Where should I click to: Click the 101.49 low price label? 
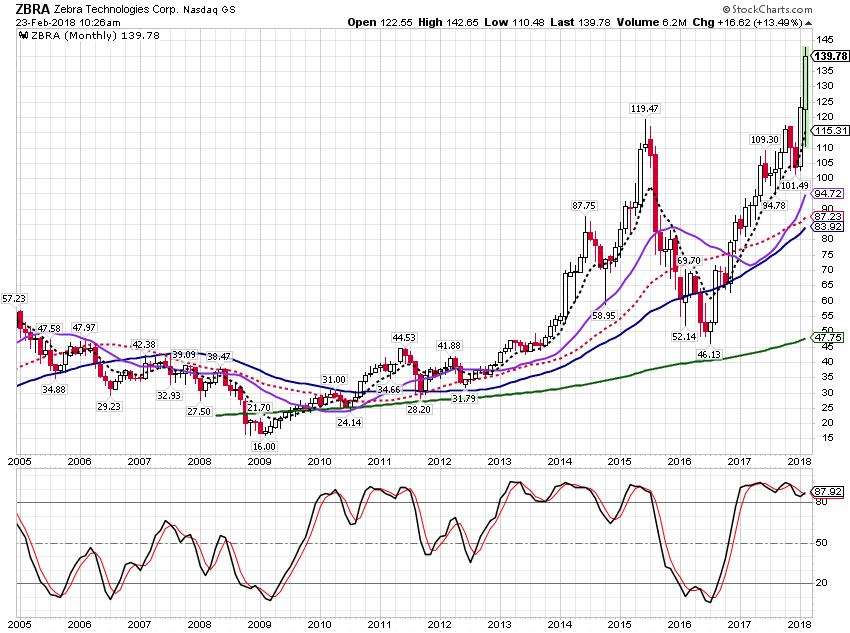[795, 185]
